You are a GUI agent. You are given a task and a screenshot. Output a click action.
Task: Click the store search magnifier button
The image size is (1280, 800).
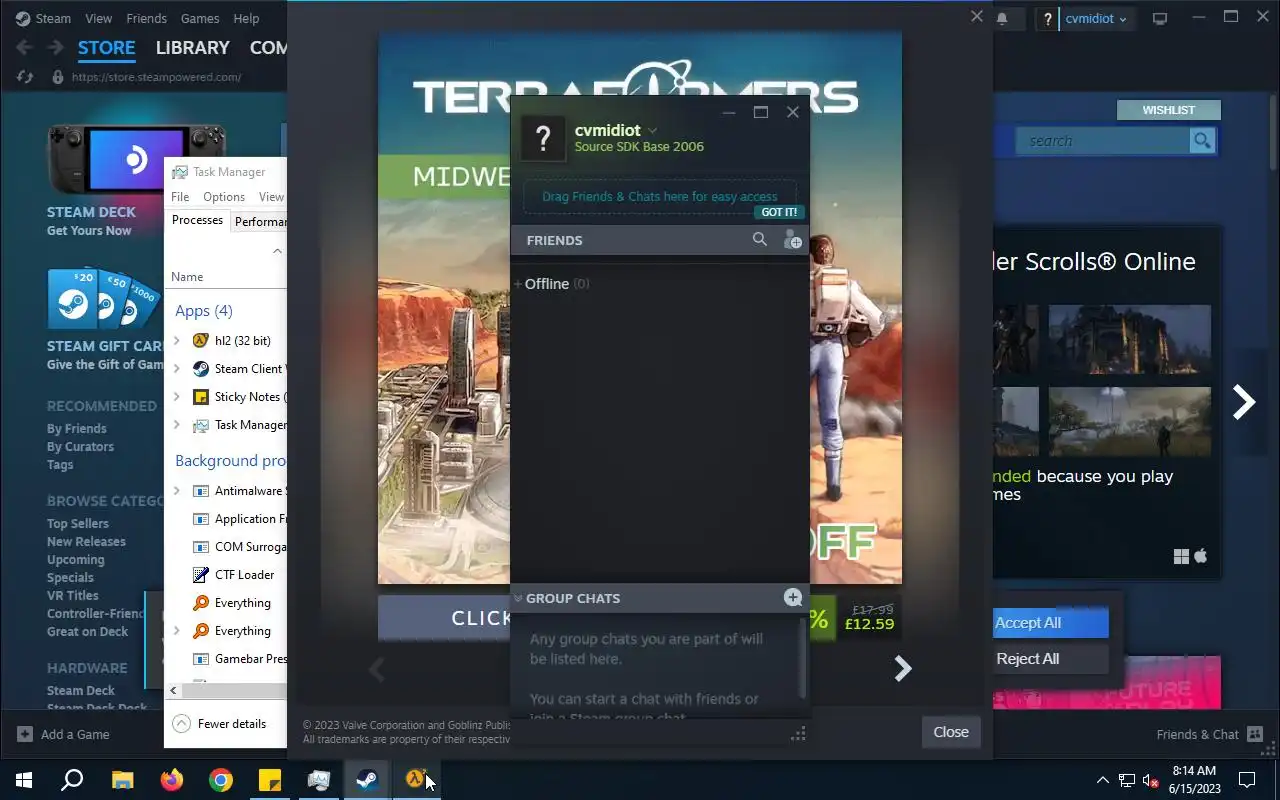(x=1202, y=140)
